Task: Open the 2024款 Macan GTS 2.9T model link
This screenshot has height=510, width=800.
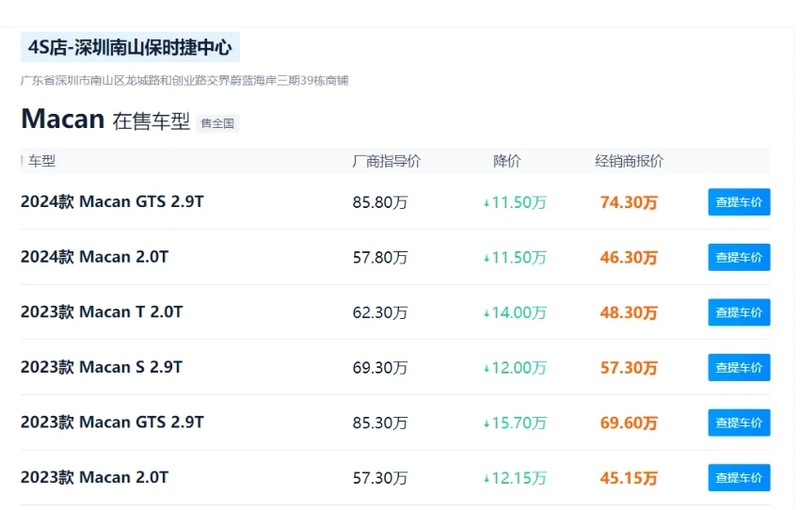Action: point(112,202)
